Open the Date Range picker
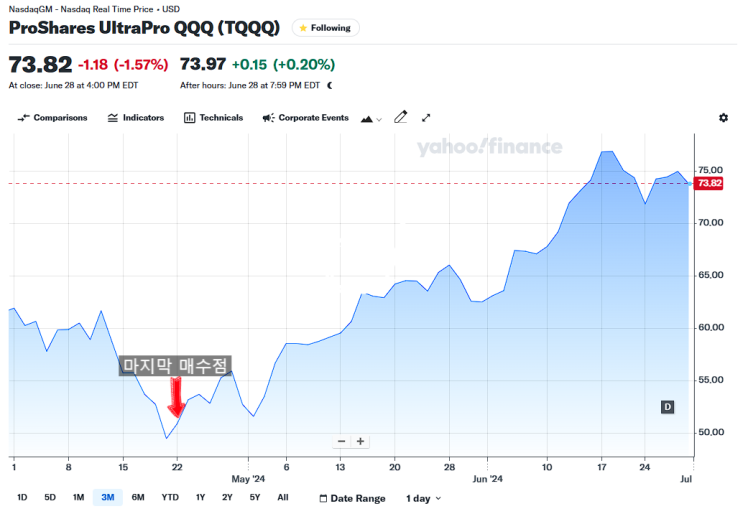This screenshot has height=514, width=743. coord(353,498)
